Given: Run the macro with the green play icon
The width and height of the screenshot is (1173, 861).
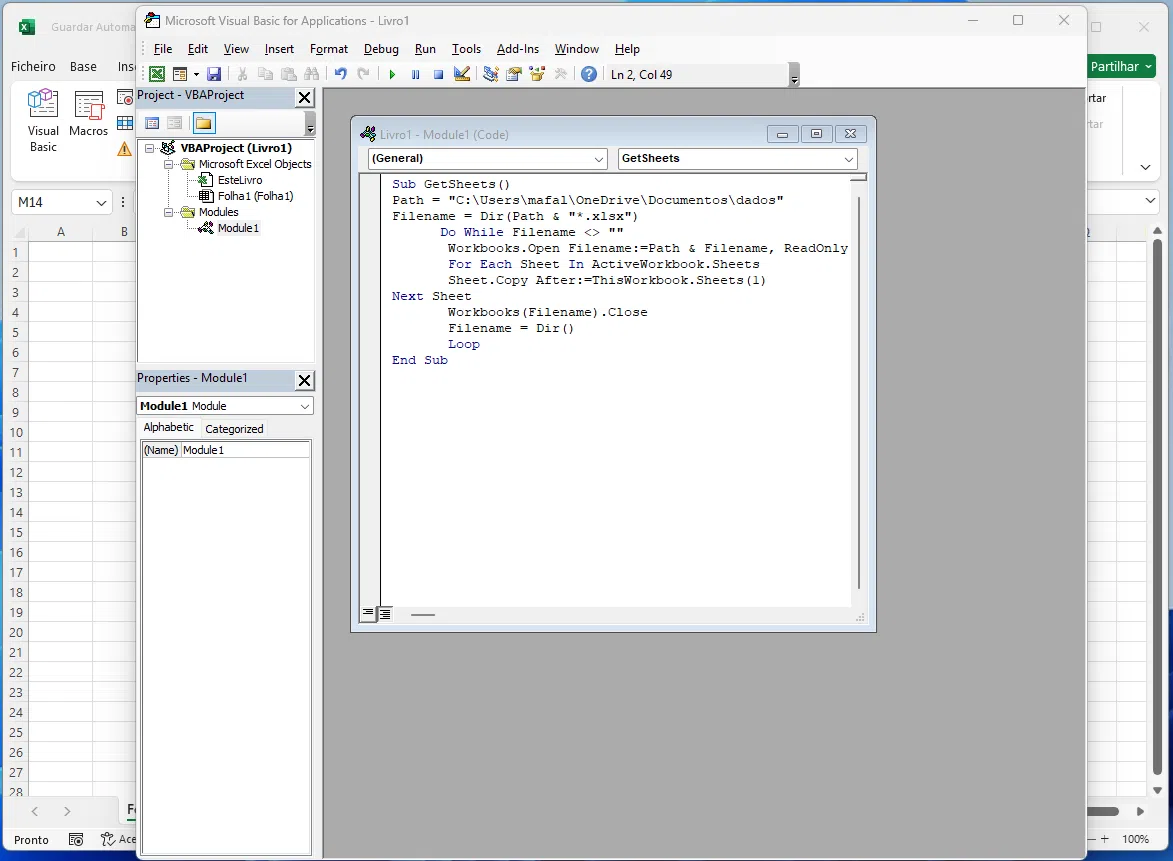Looking at the screenshot, I should click(392, 74).
